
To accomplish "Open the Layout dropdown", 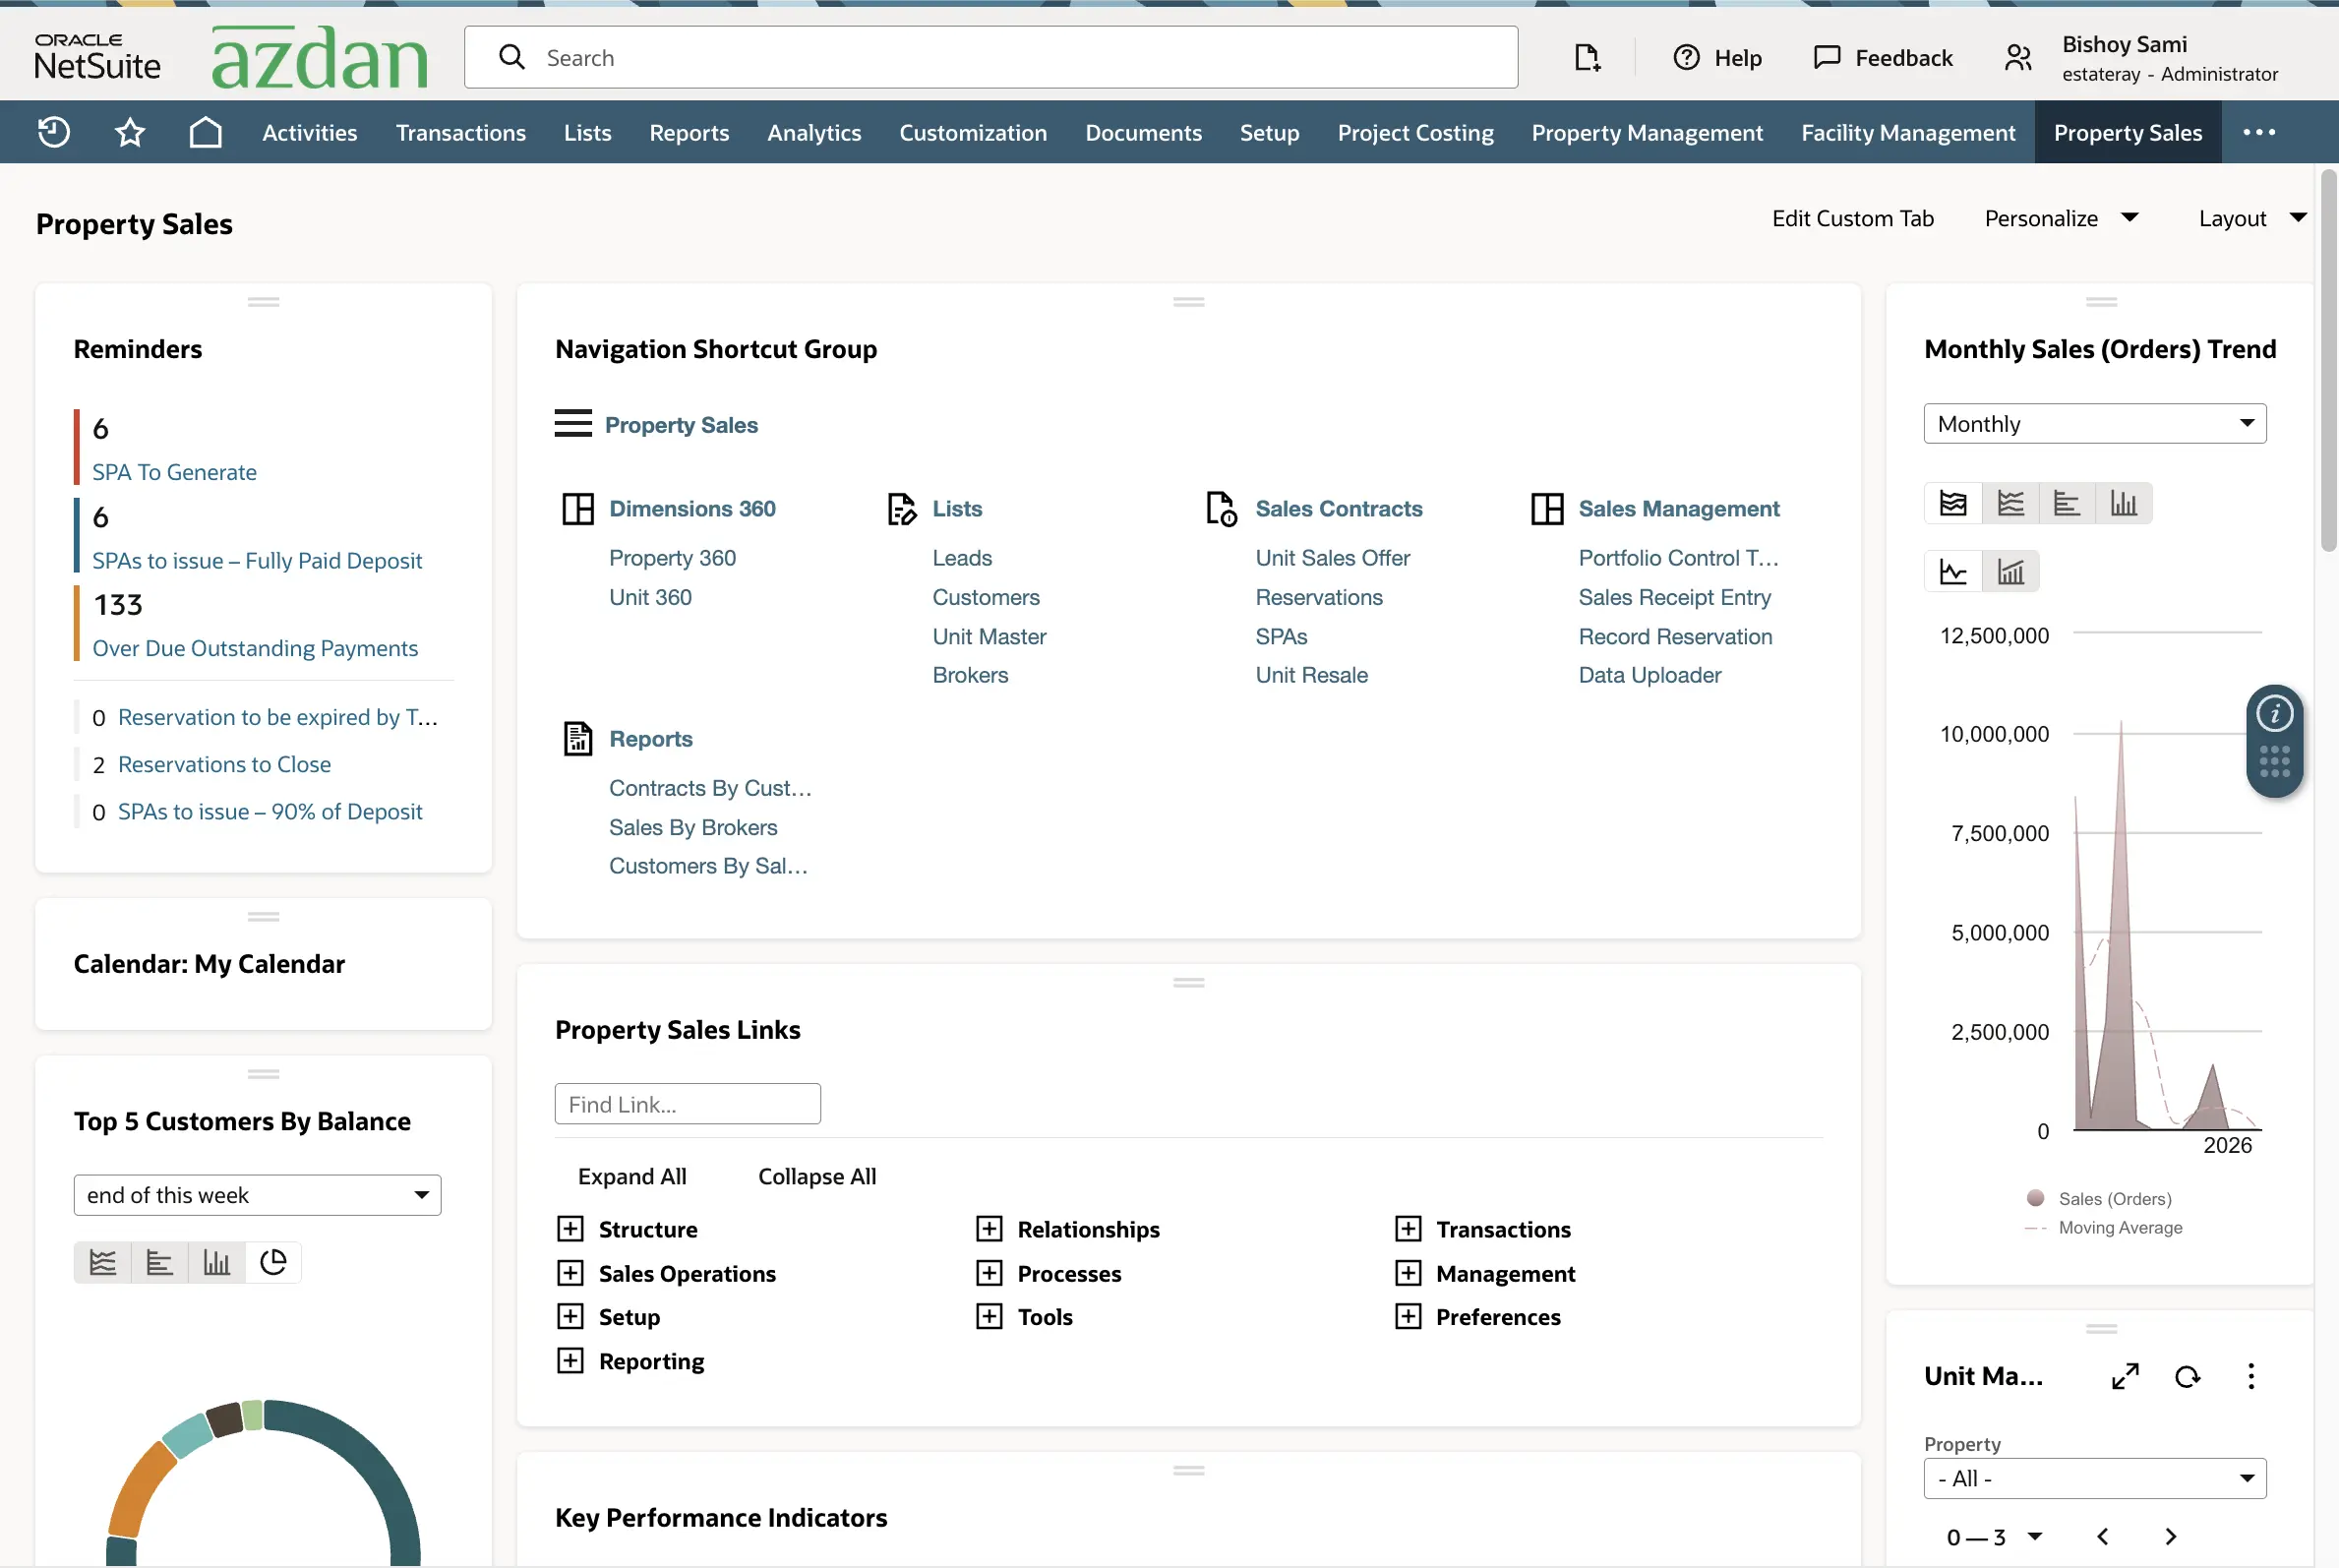I will [x=2252, y=218].
